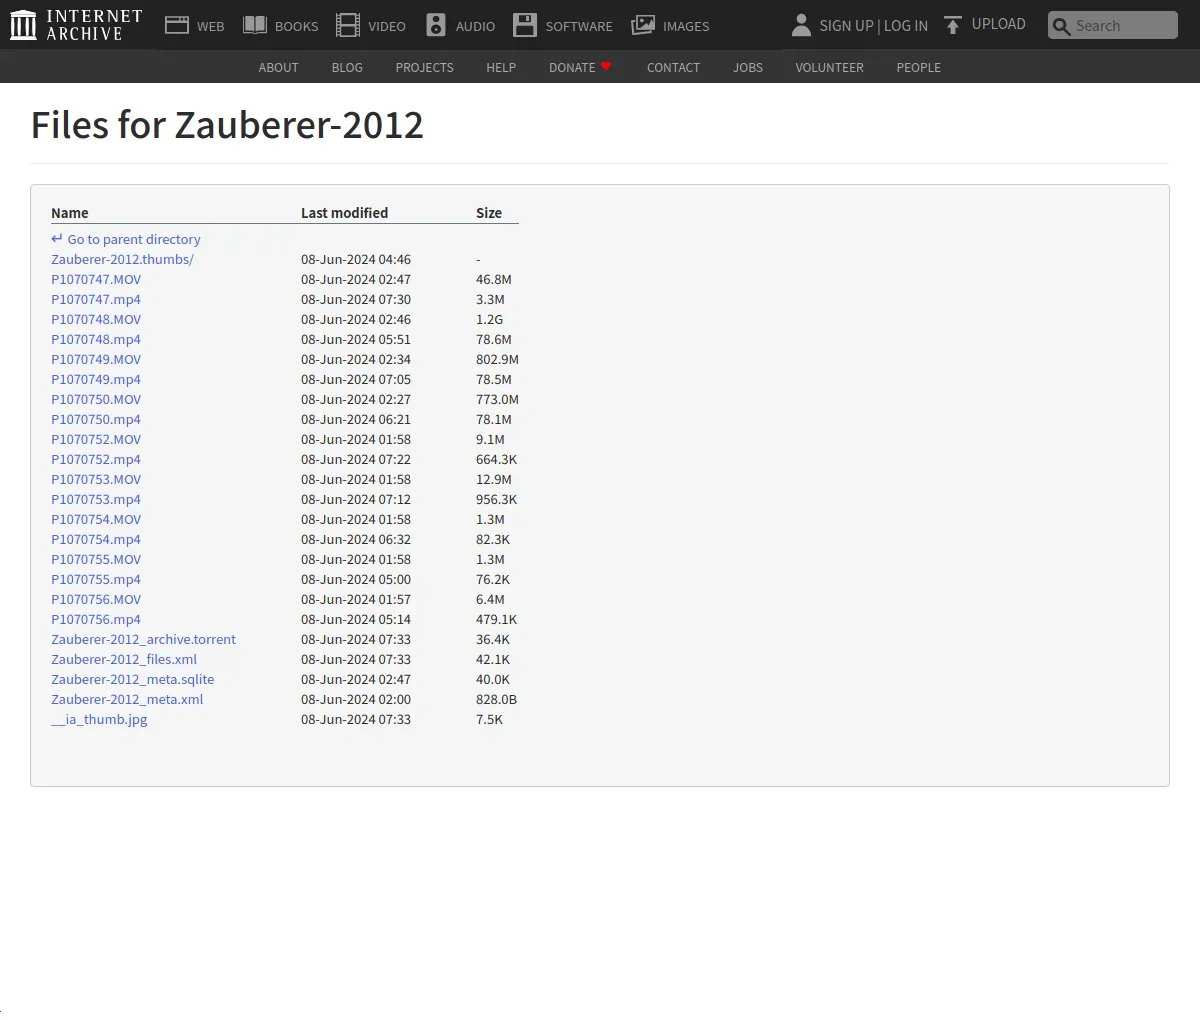This screenshot has height=1020, width=1200.
Task: Open file P1070756.mp4
Action: [x=96, y=619]
